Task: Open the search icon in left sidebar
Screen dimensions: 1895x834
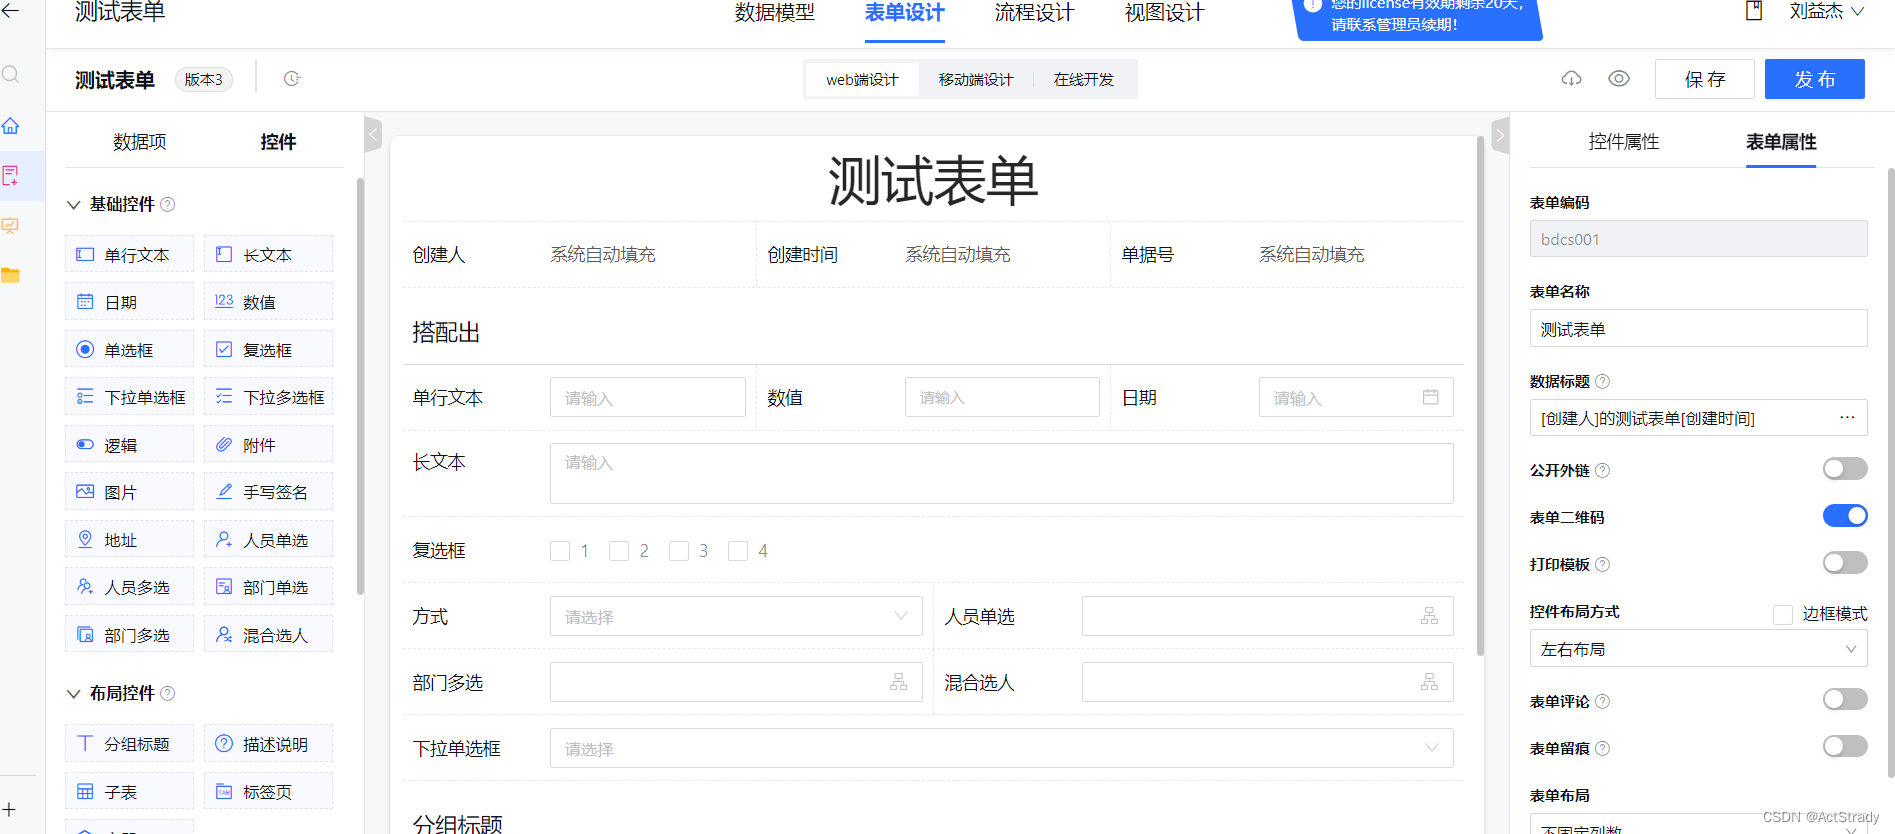Action: pos(10,75)
